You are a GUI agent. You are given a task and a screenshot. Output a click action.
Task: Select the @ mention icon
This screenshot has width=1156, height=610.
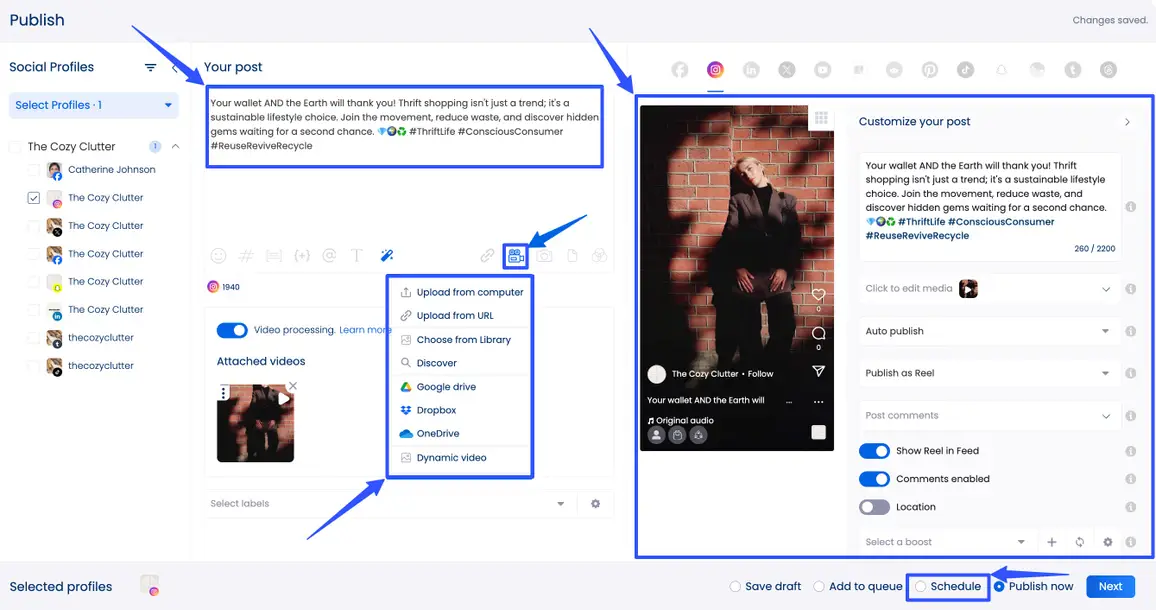click(329, 255)
